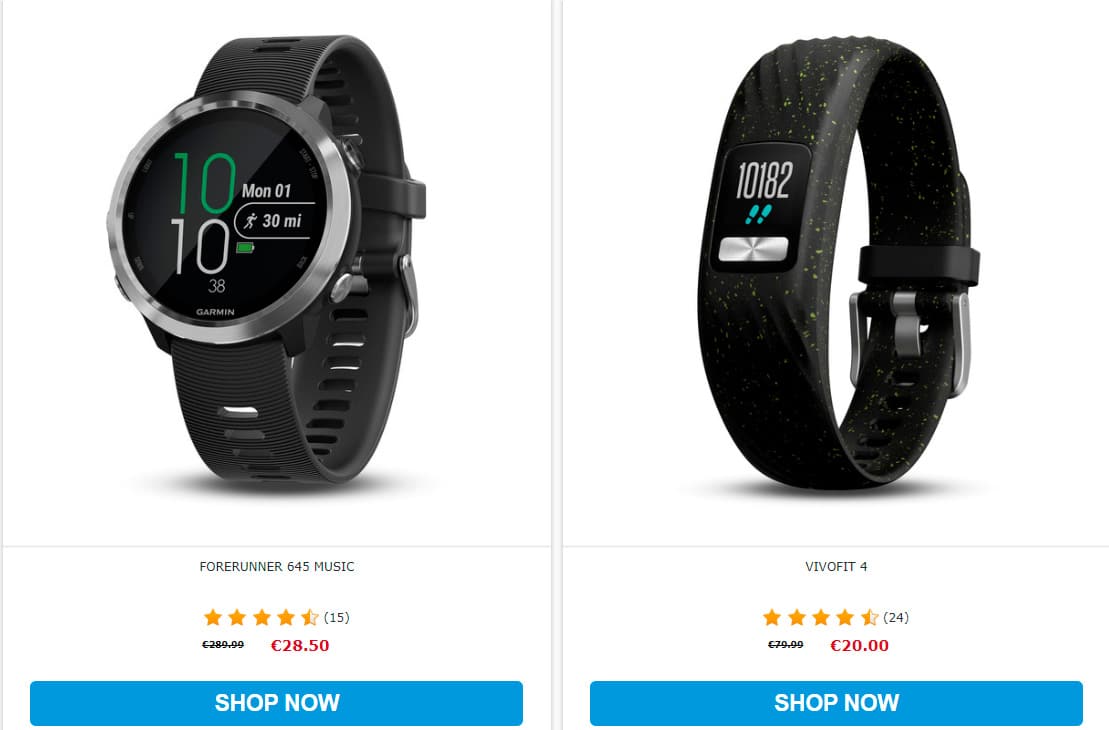The height and width of the screenshot is (730, 1109).
Task: Click the crossed-out €79.99 original price
Action: tap(786, 645)
